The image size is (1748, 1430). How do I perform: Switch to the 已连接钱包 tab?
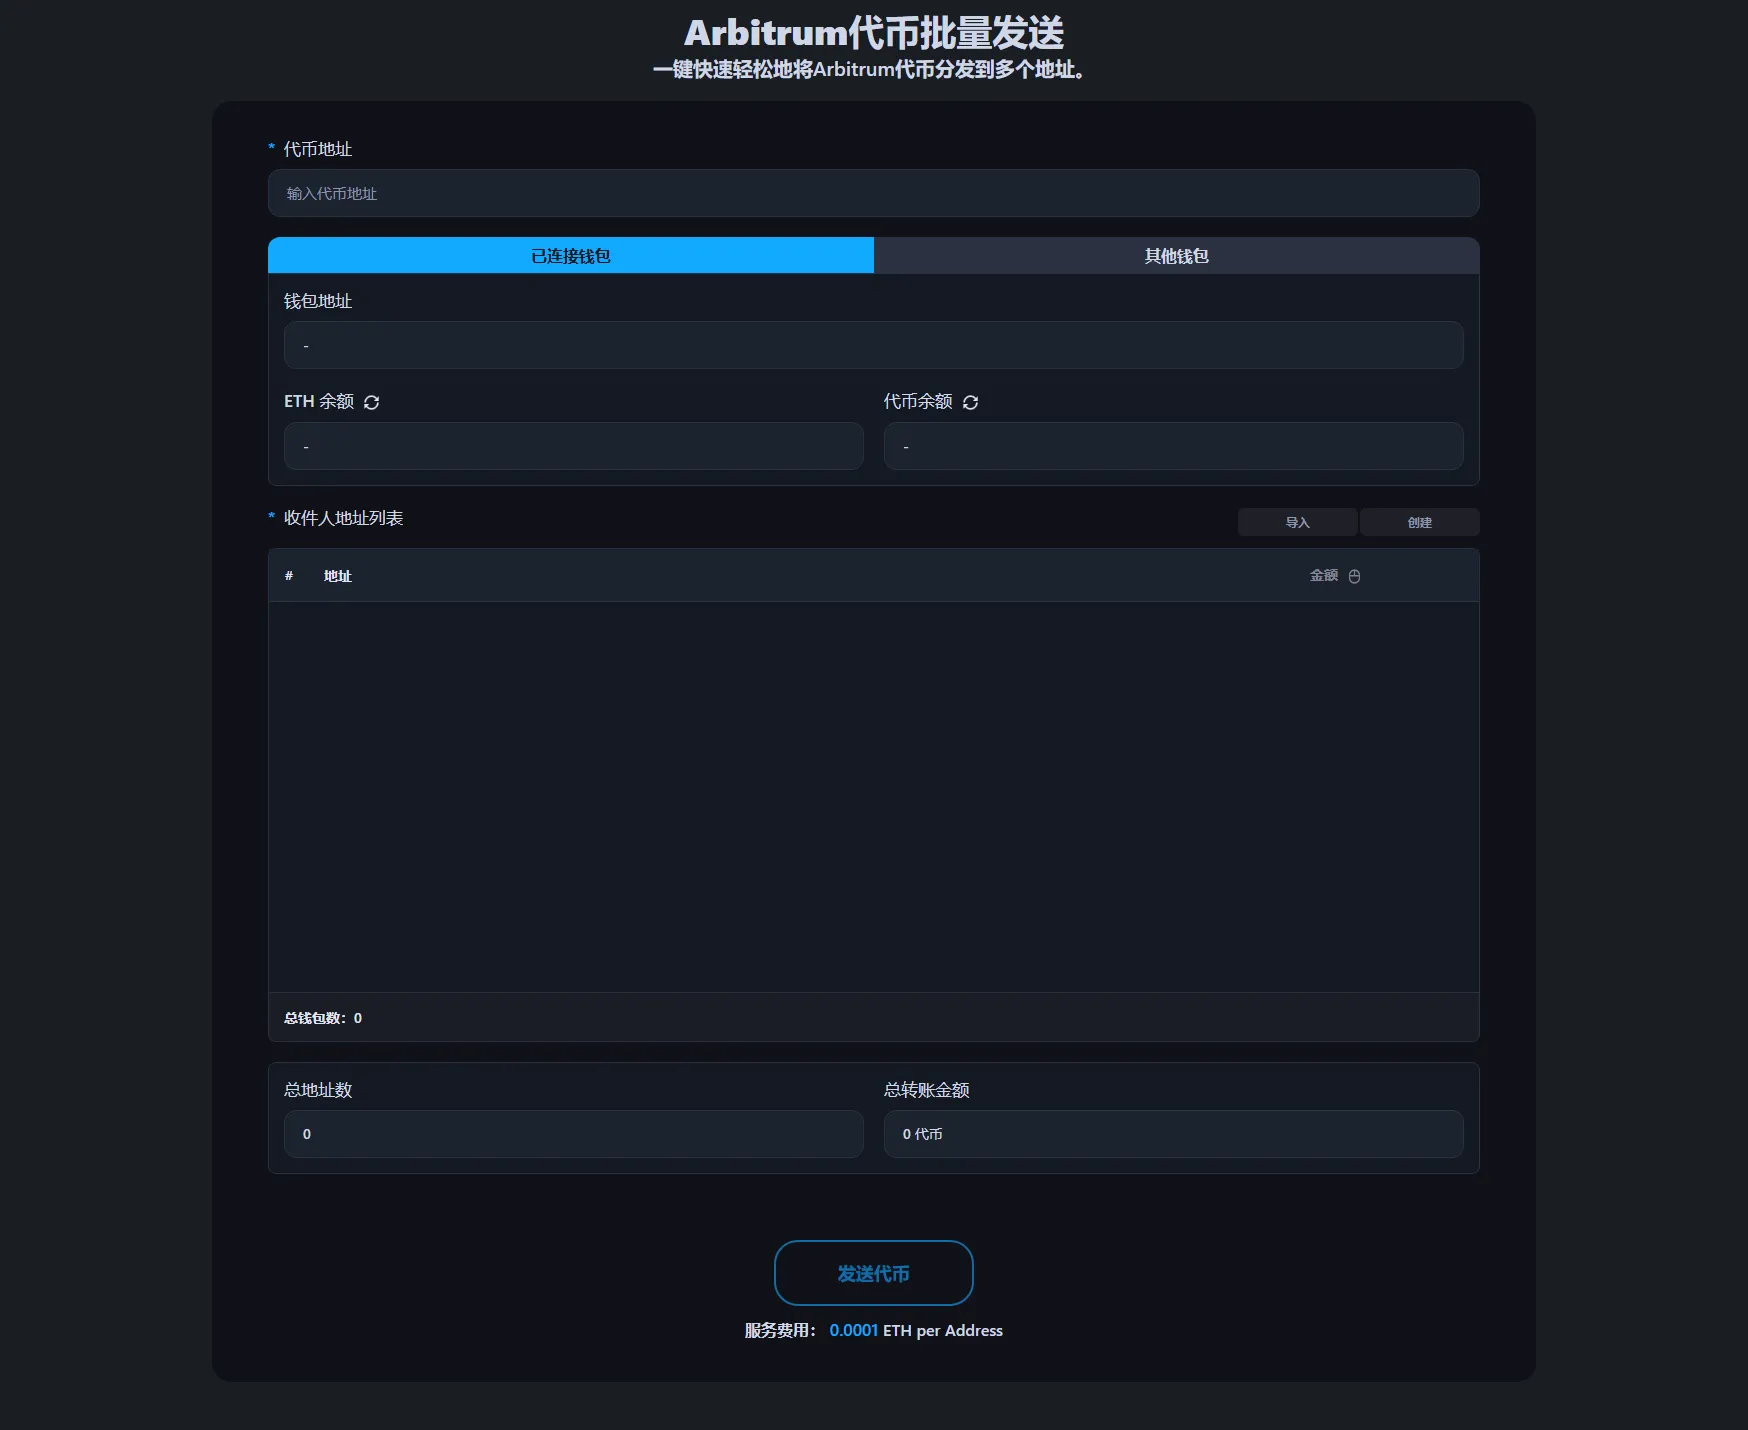click(570, 256)
